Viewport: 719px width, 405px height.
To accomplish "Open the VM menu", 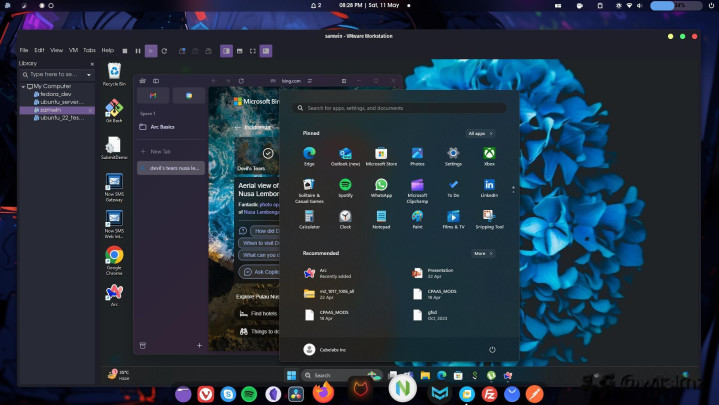I will point(73,50).
